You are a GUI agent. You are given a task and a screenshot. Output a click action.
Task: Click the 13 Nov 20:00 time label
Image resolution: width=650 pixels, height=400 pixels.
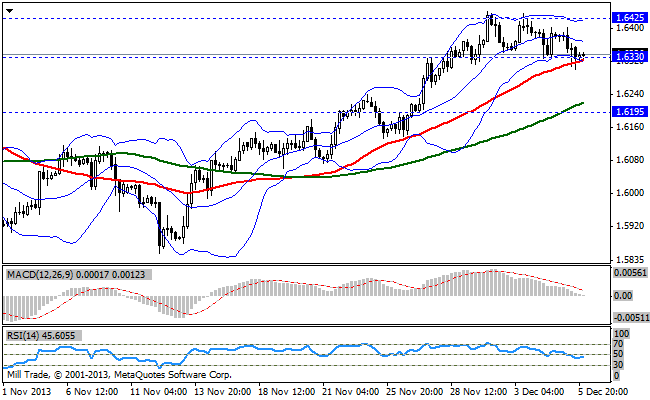(x=223, y=392)
